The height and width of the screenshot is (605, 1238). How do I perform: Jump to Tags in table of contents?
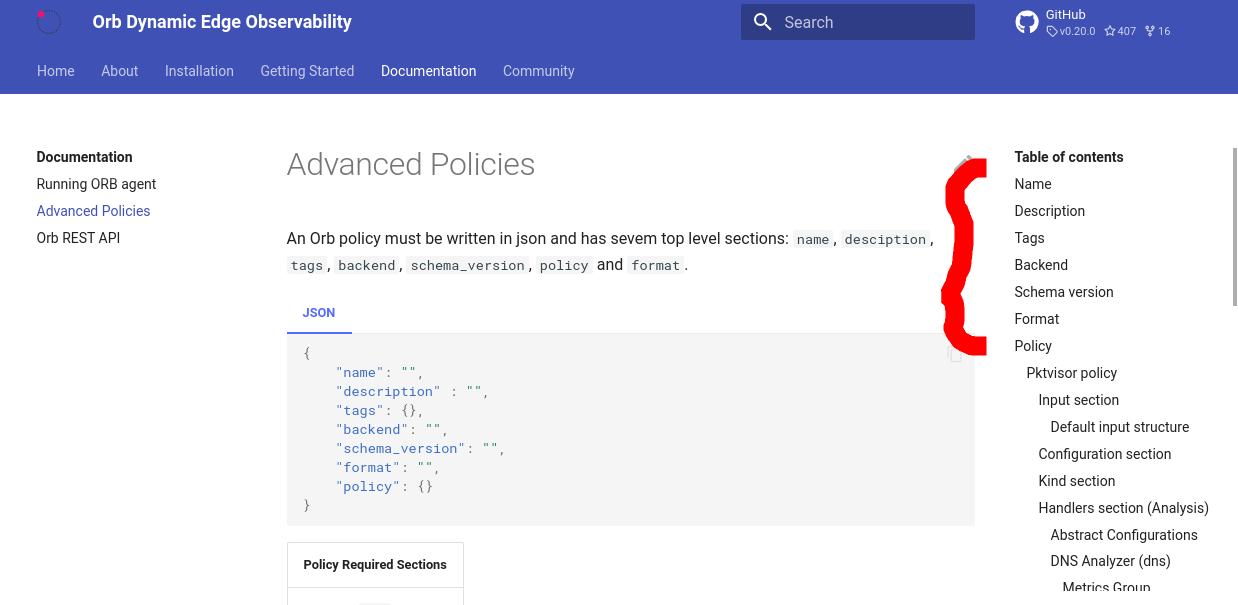(x=1030, y=238)
